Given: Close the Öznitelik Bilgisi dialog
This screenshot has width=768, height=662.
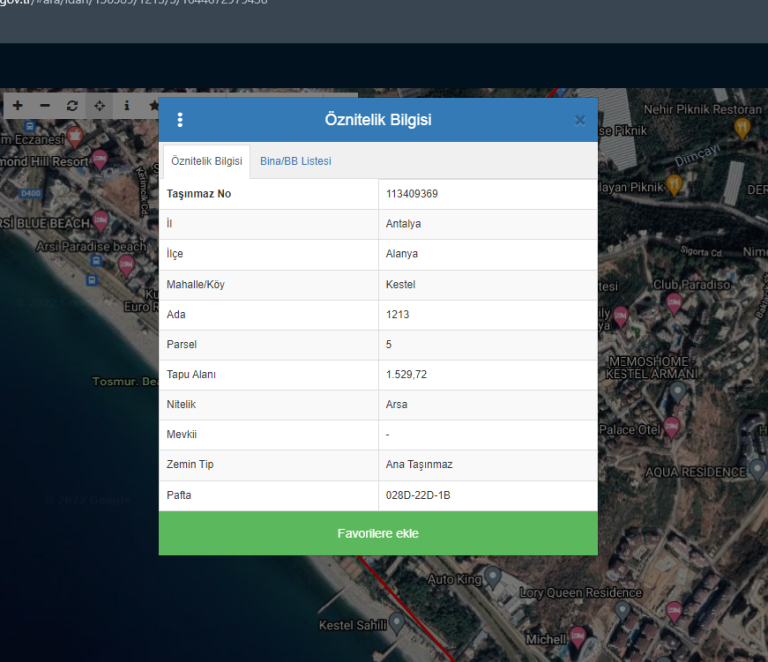Looking at the screenshot, I should point(580,120).
